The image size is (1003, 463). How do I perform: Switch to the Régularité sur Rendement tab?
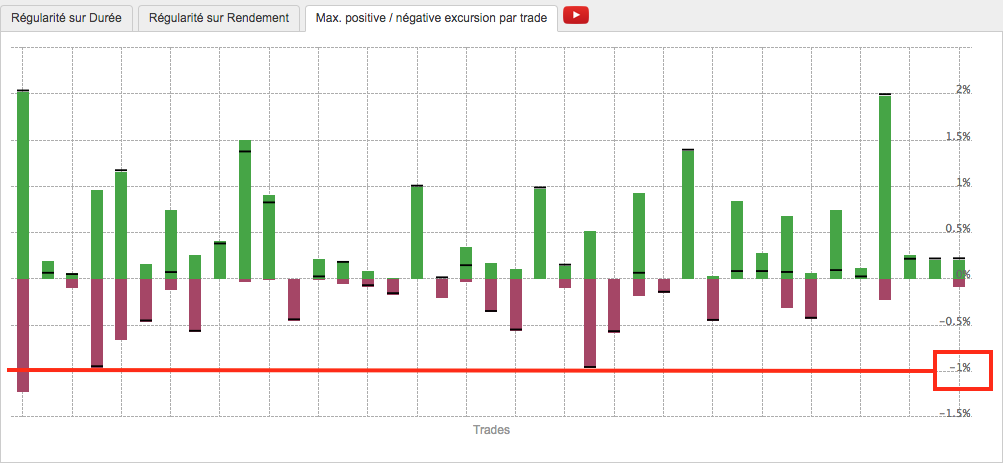coord(219,18)
